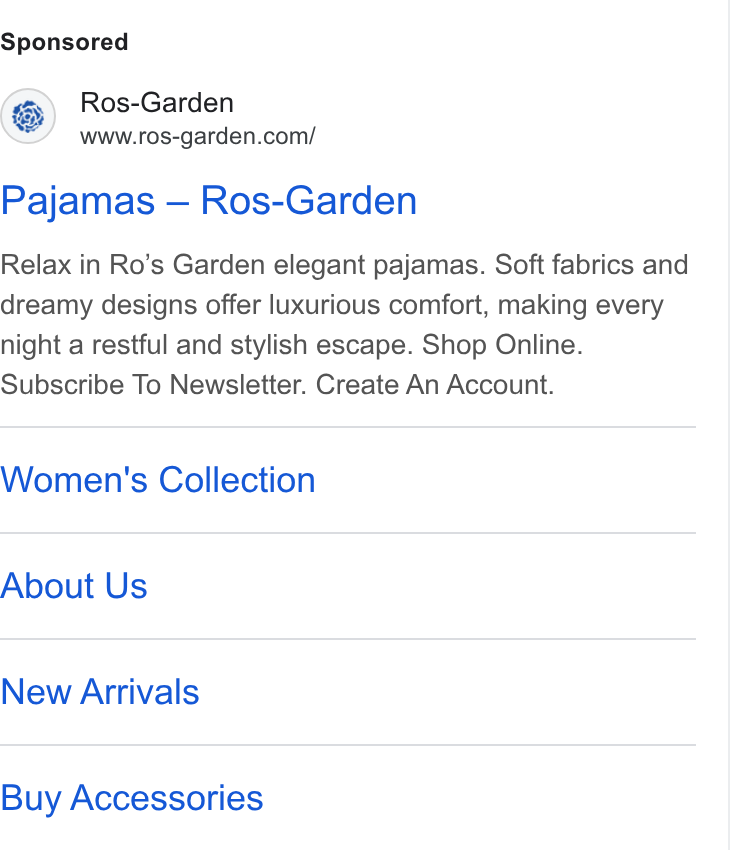Open the Women's Collection sitelink
This screenshot has height=850, width=730.
pyautogui.click(x=158, y=480)
